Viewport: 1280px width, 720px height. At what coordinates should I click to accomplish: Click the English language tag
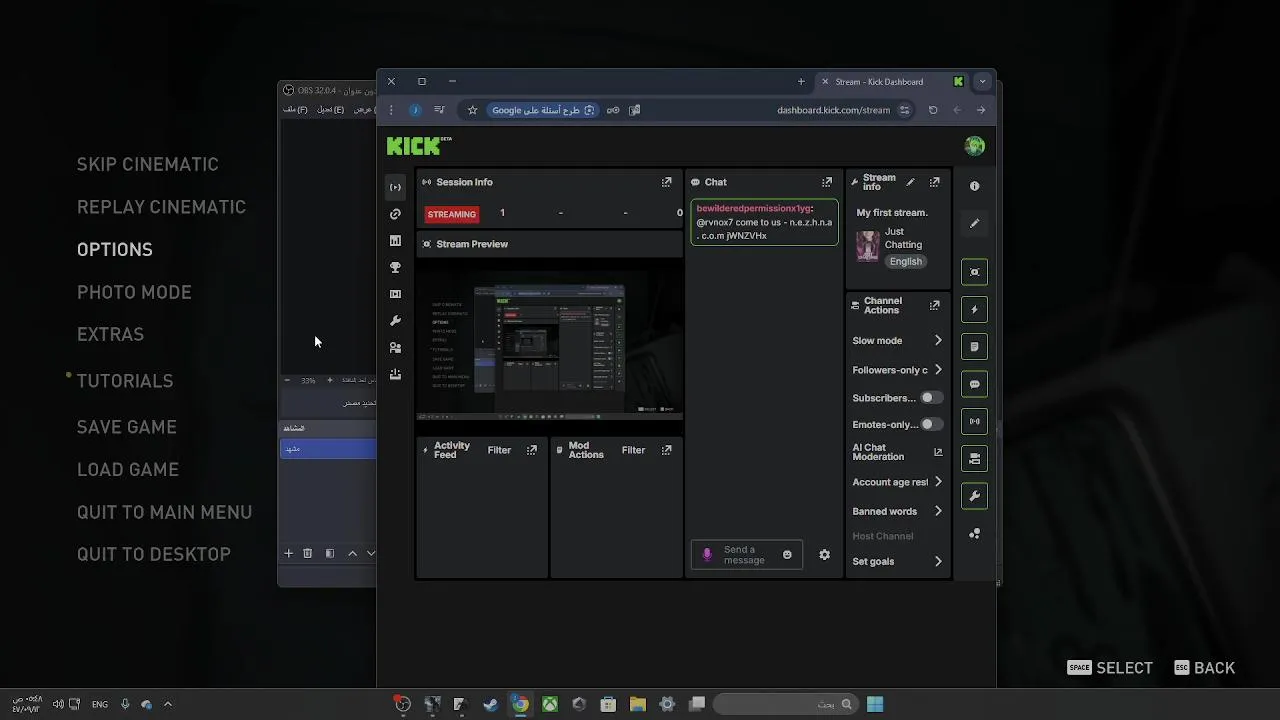coord(906,262)
